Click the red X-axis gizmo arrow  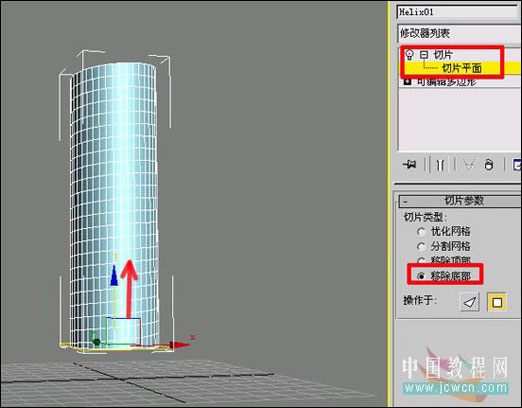(x=179, y=345)
